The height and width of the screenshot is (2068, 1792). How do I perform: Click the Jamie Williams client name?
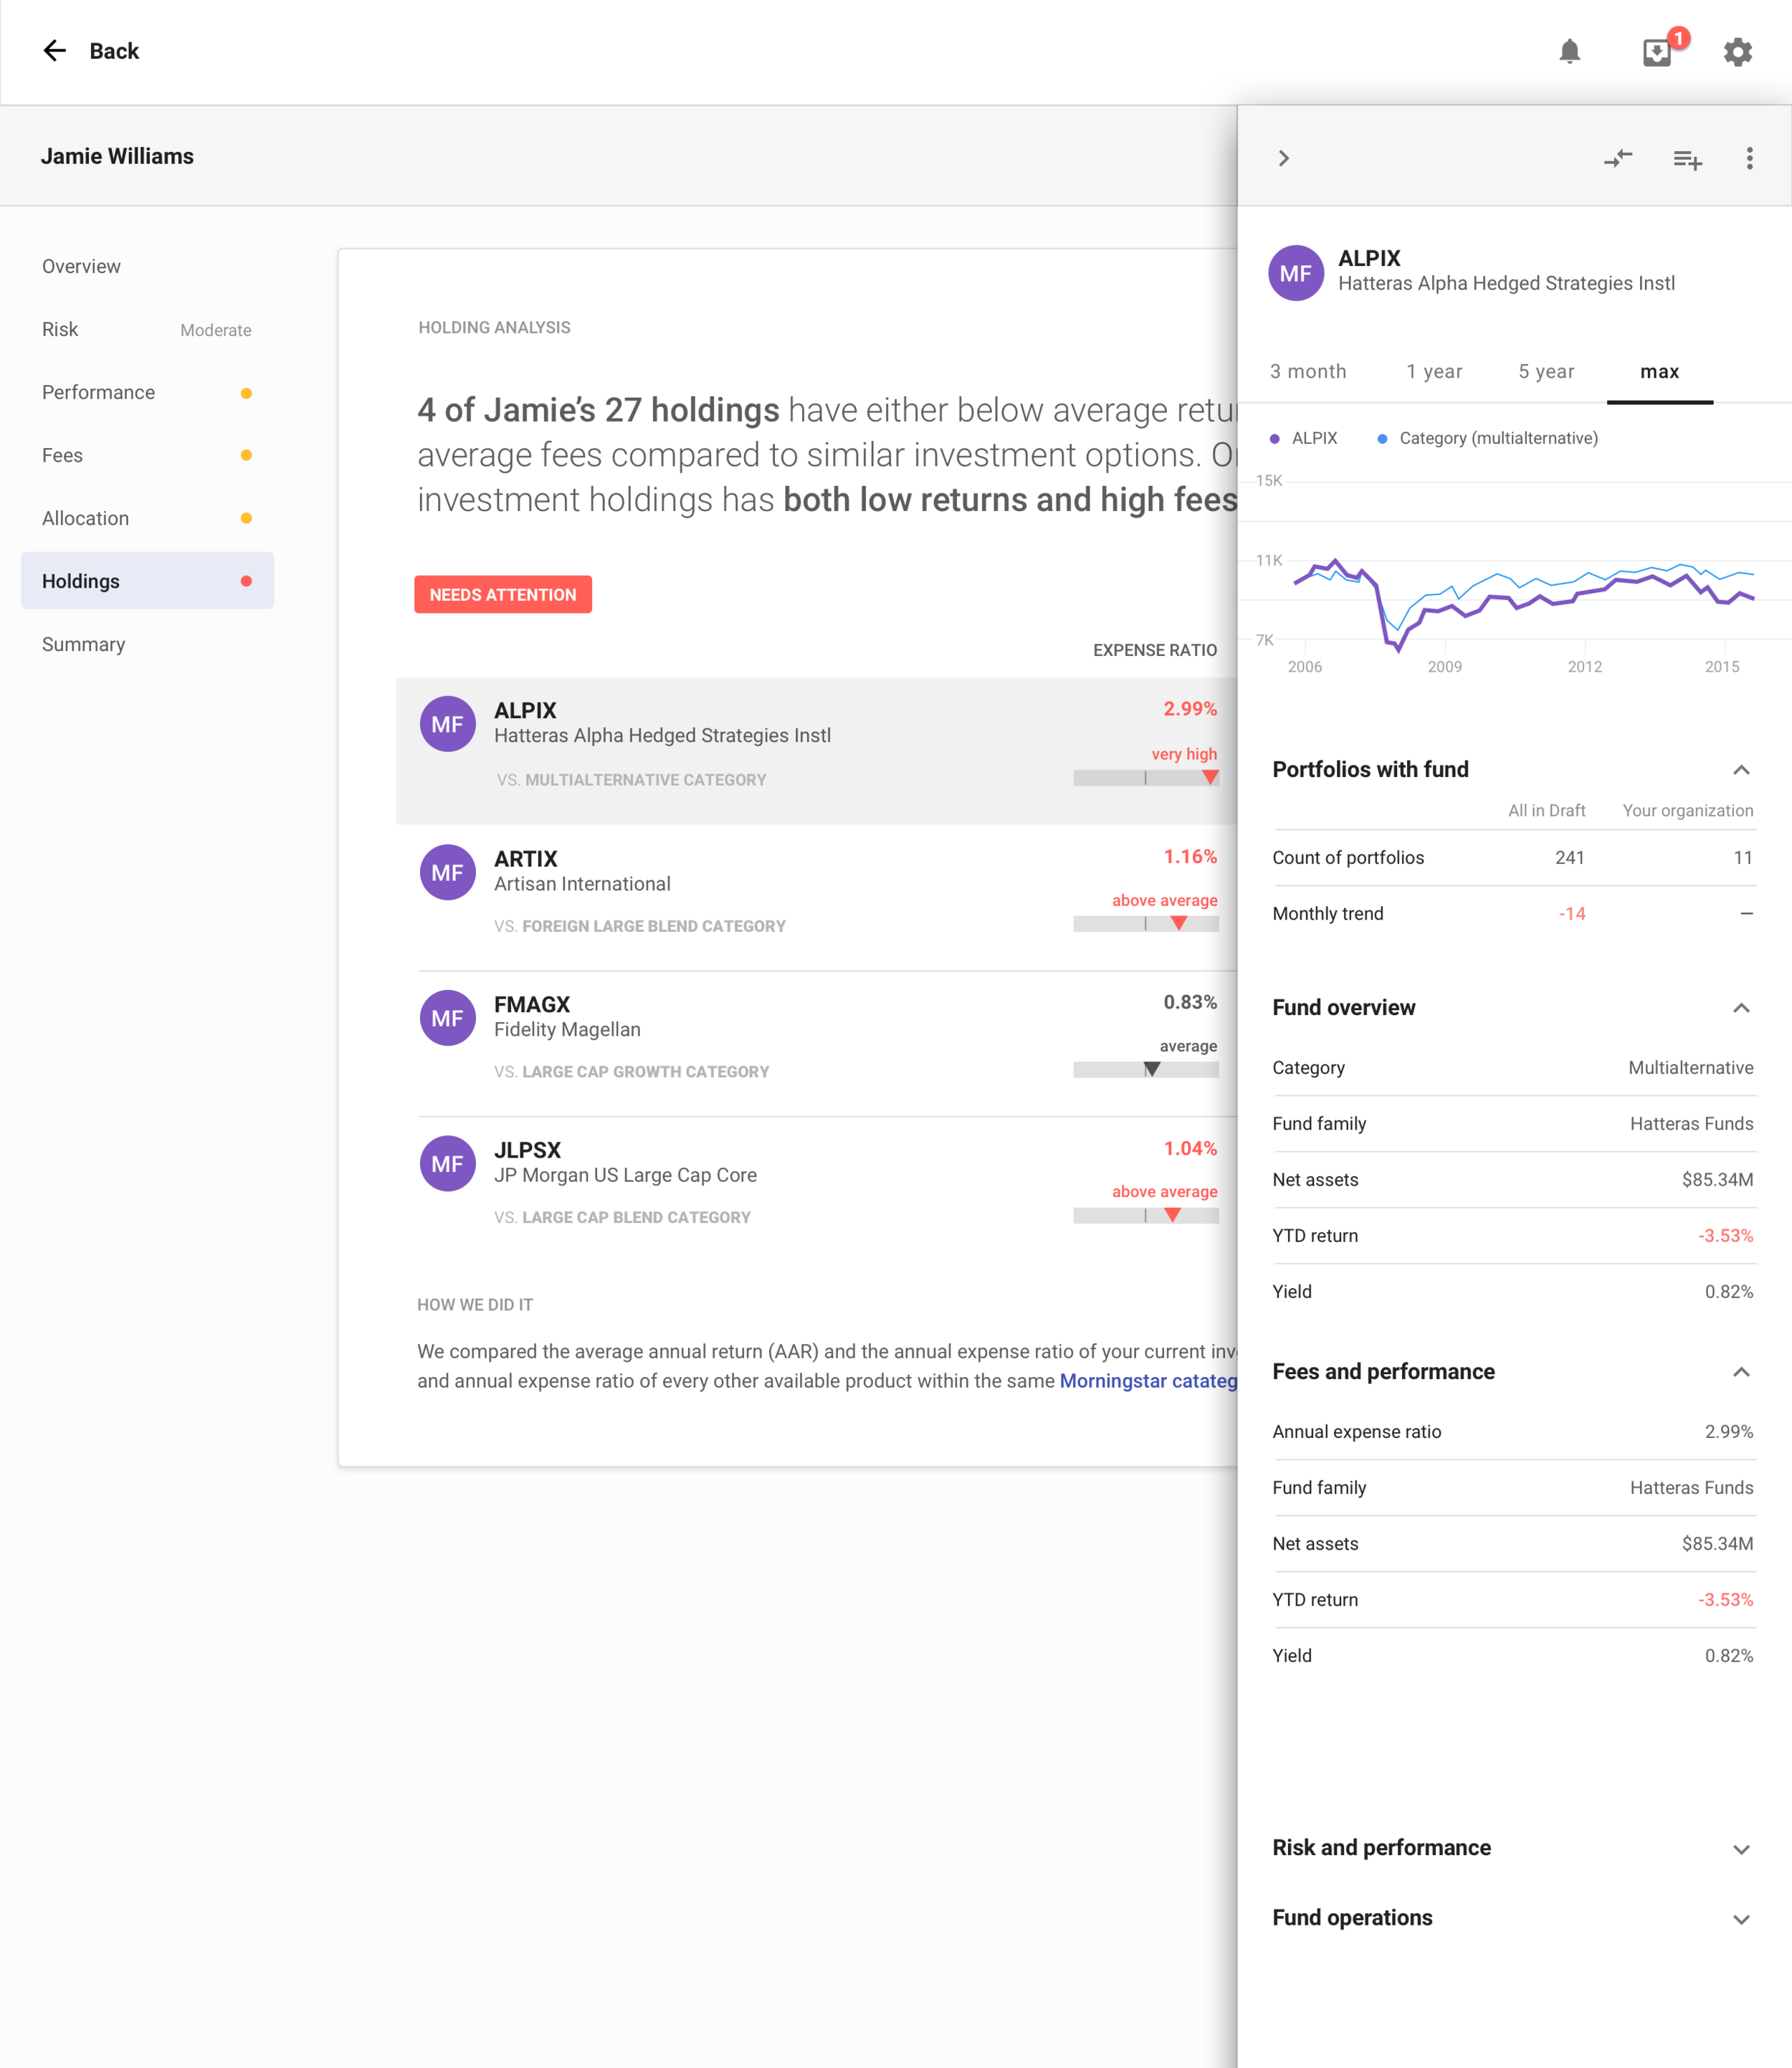(x=117, y=156)
